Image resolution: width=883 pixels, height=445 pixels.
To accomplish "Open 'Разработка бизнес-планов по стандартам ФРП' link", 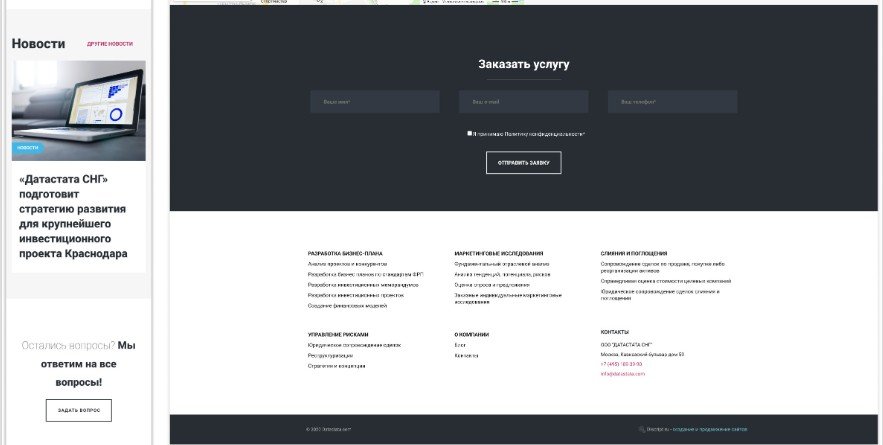I will [x=365, y=274].
